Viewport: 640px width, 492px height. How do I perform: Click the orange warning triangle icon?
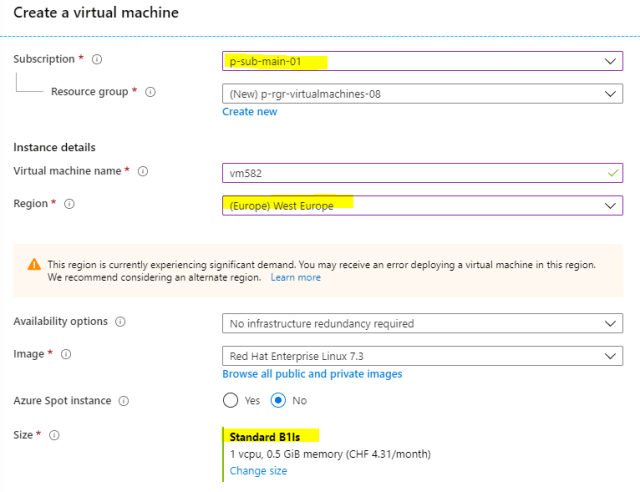coord(34,265)
